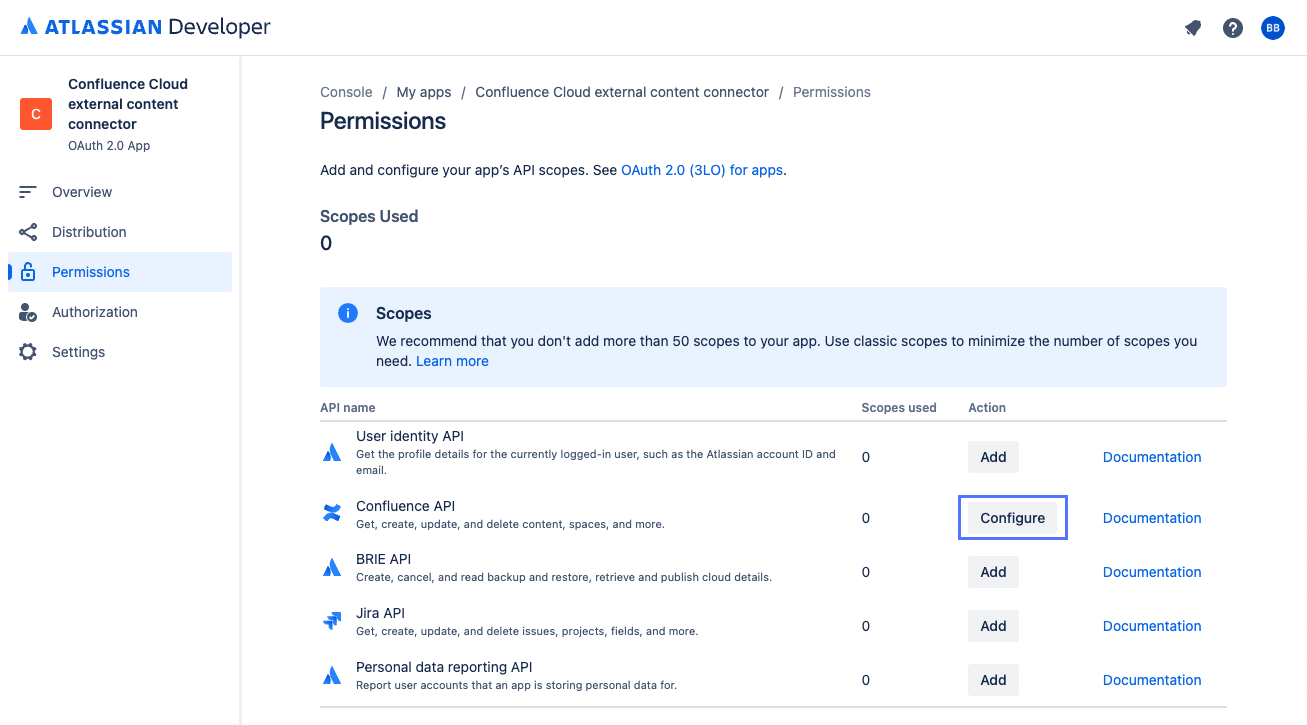Add the Jira API
1307x725 pixels.
click(993, 626)
